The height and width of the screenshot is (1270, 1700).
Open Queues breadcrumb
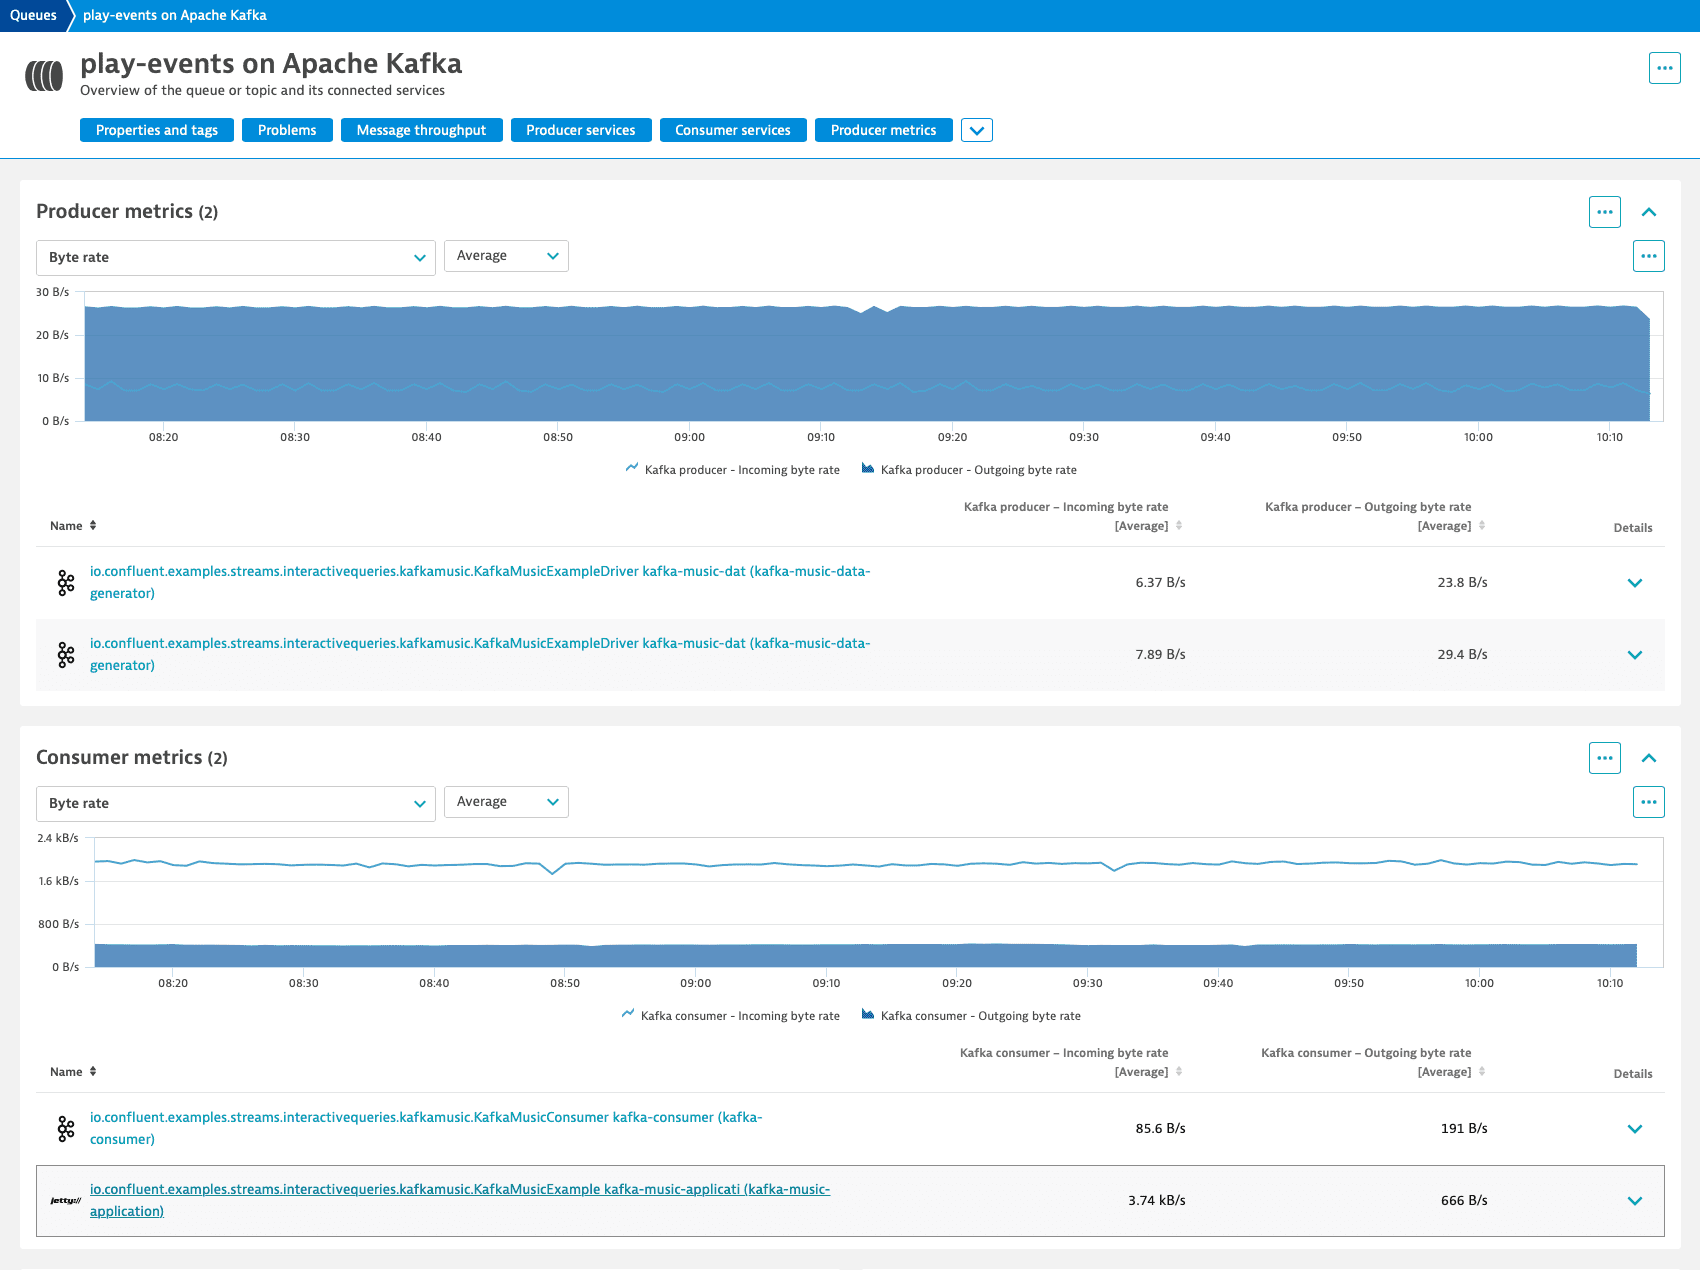[x=33, y=15]
